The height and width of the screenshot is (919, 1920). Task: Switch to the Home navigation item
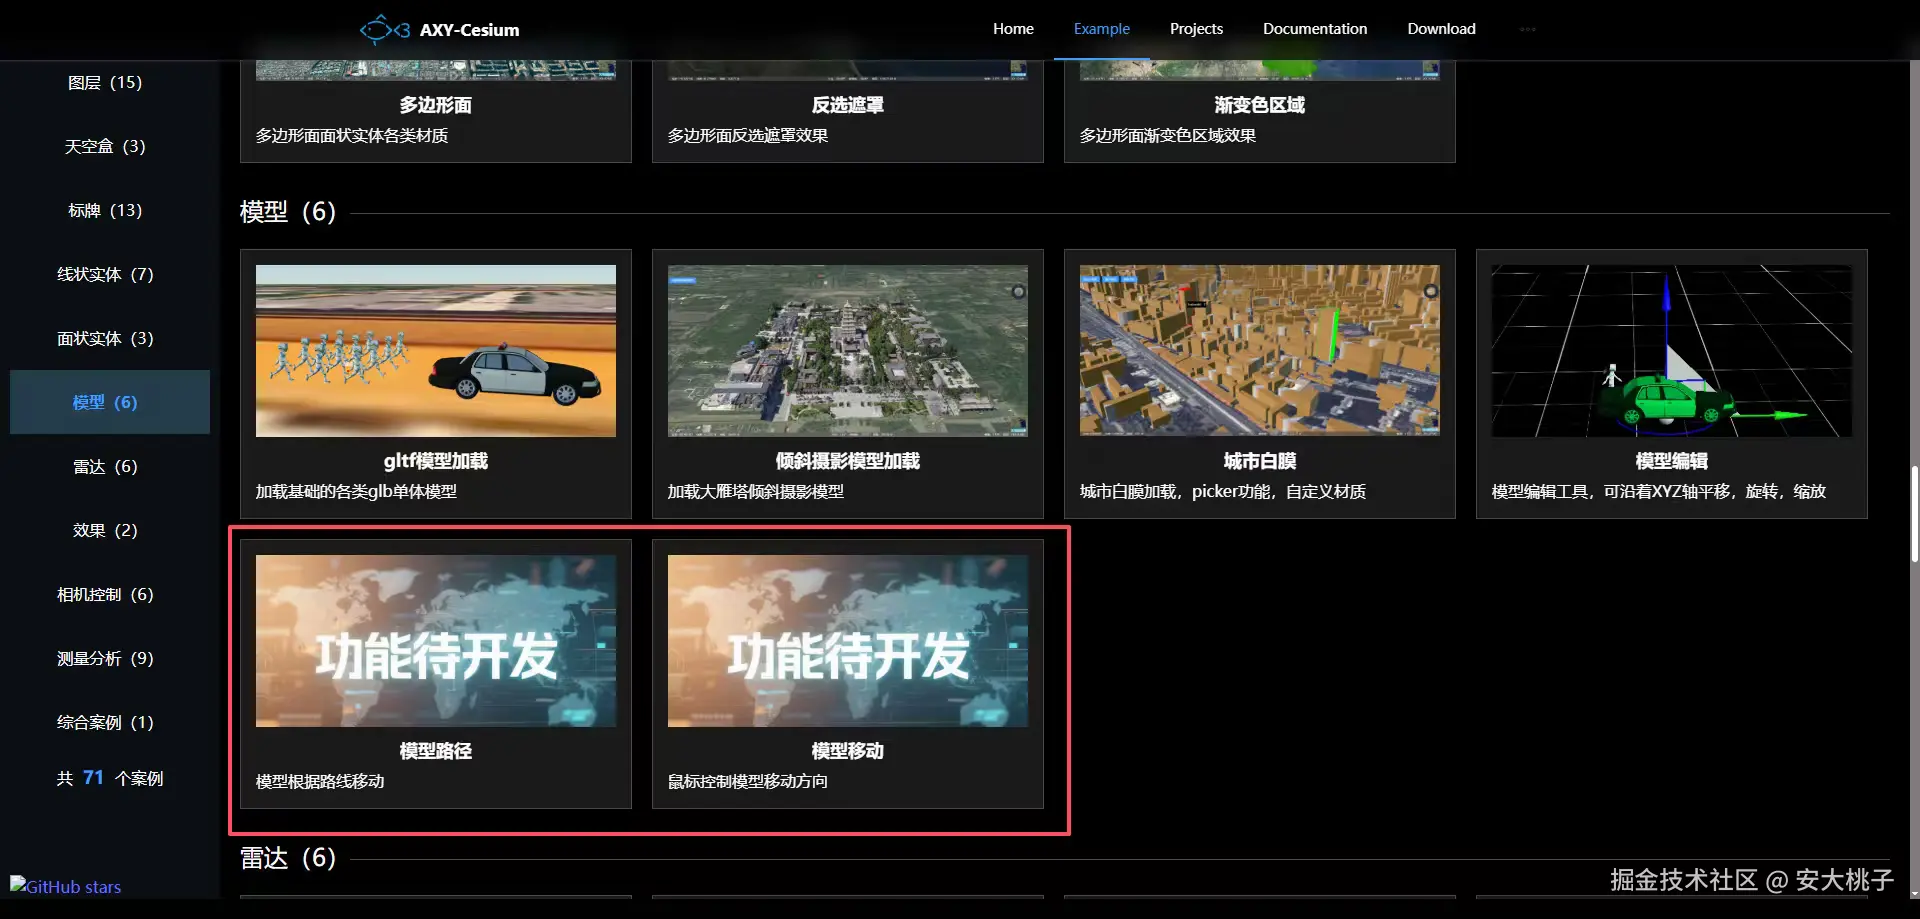point(1013,29)
